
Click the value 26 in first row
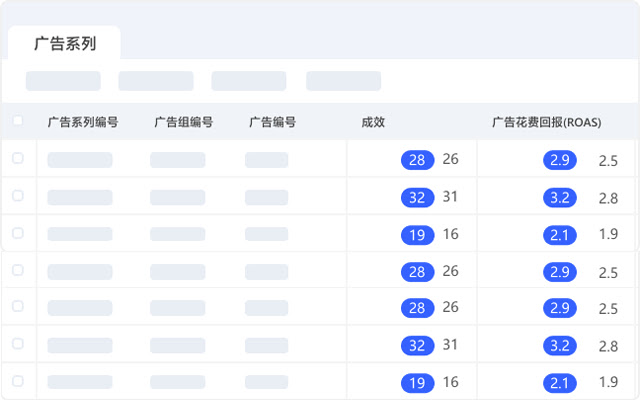[451, 159]
